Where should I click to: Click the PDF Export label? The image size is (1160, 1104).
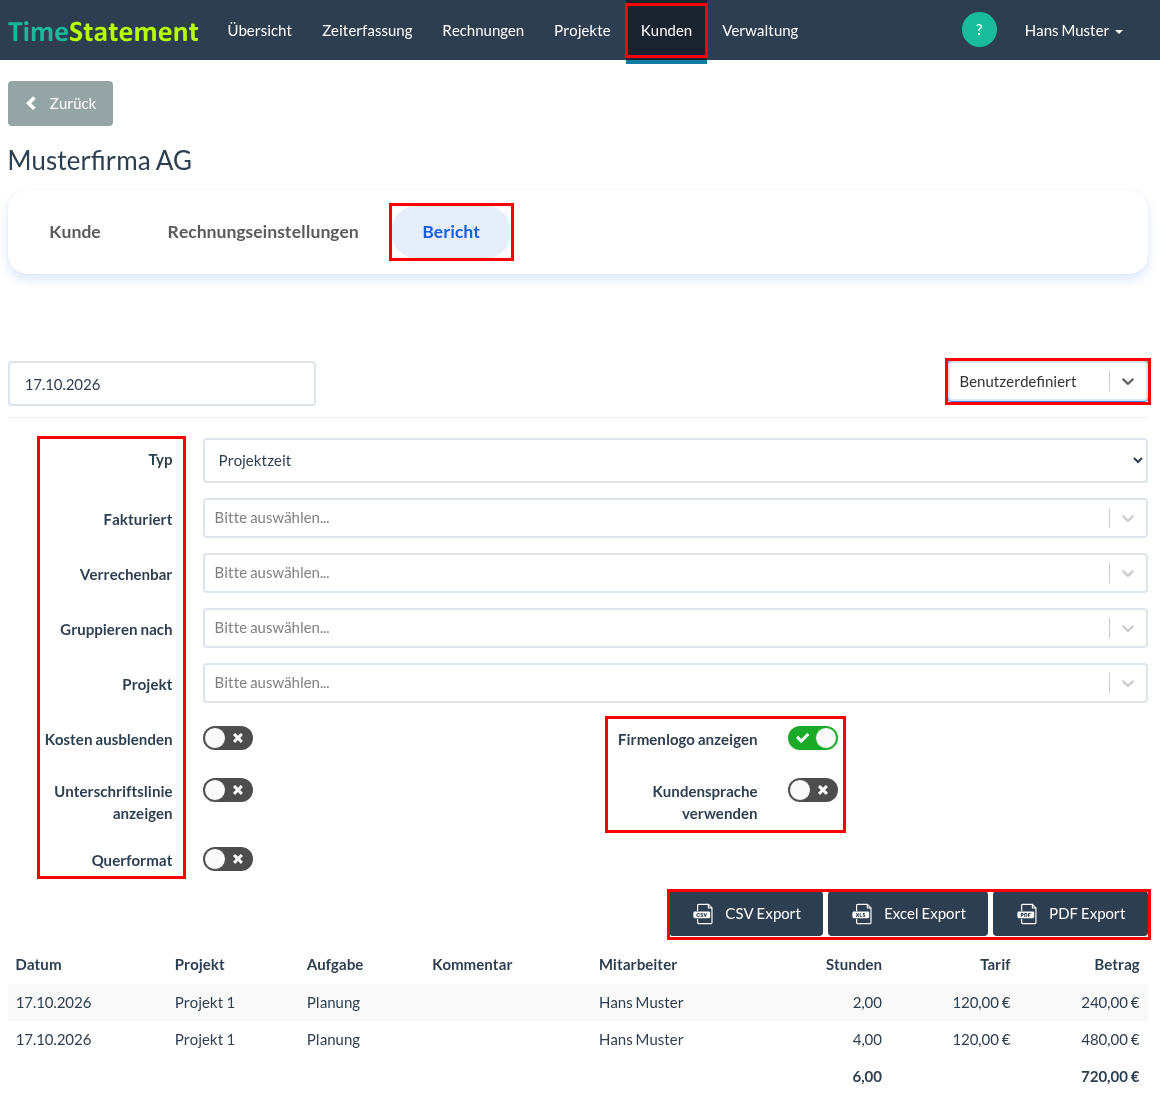1087,914
